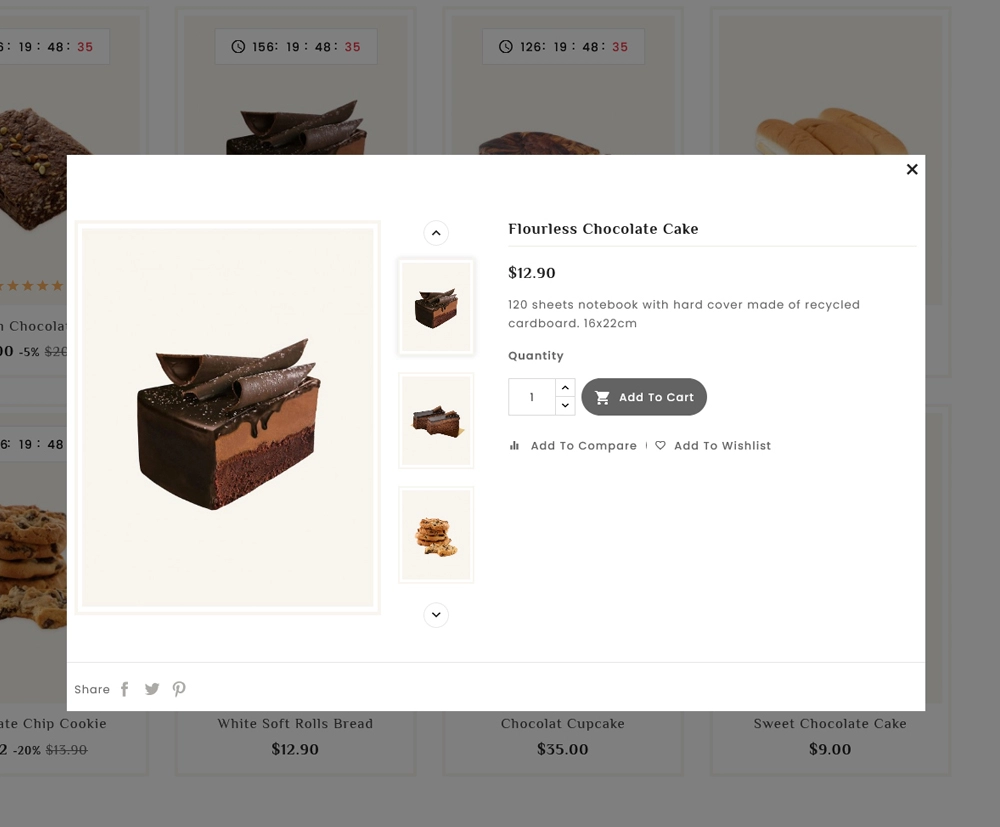Click the quantity input field
Image resolution: width=1000 pixels, height=827 pixels.
[x=532, y=397]
